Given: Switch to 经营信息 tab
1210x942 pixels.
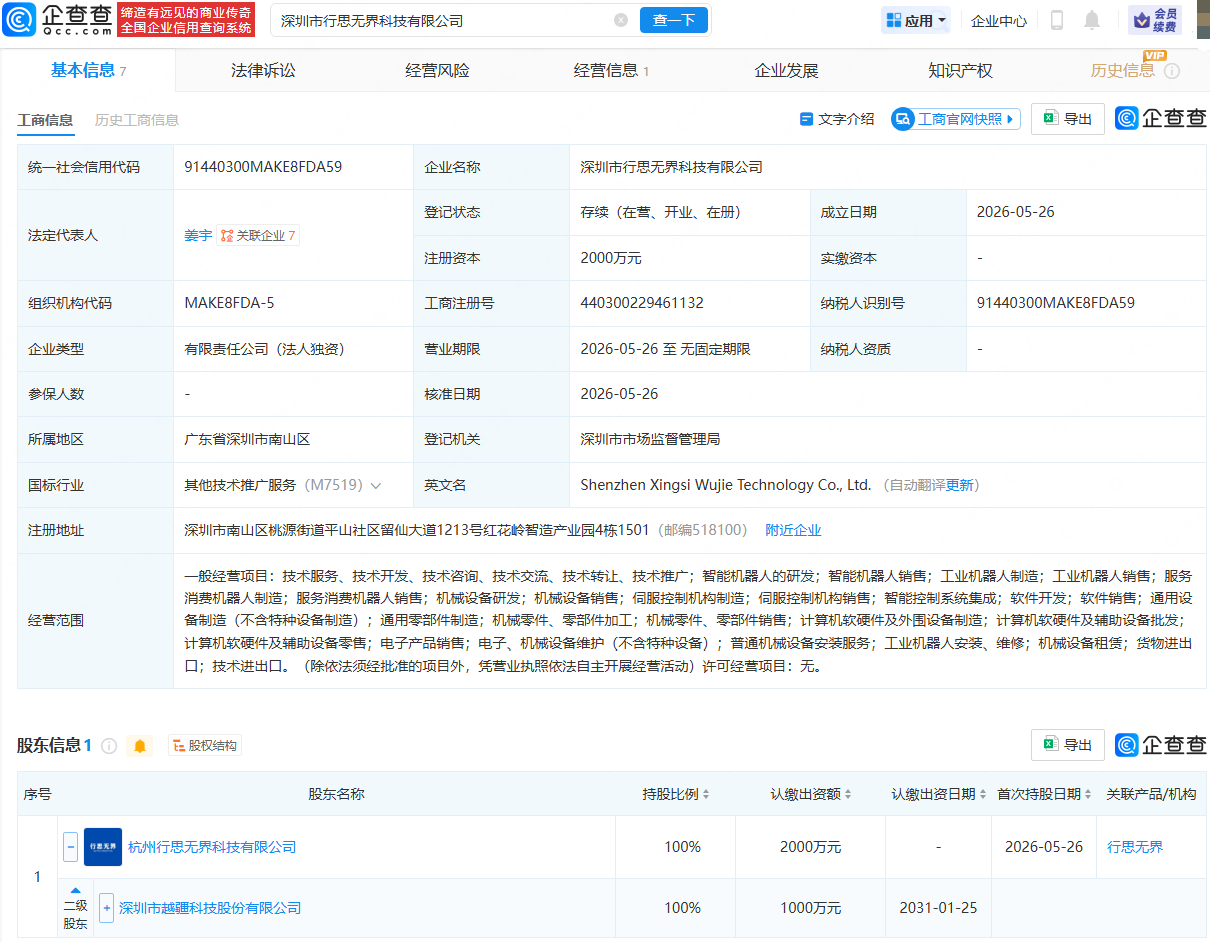Looking at the screenshot, I should 611,70.
